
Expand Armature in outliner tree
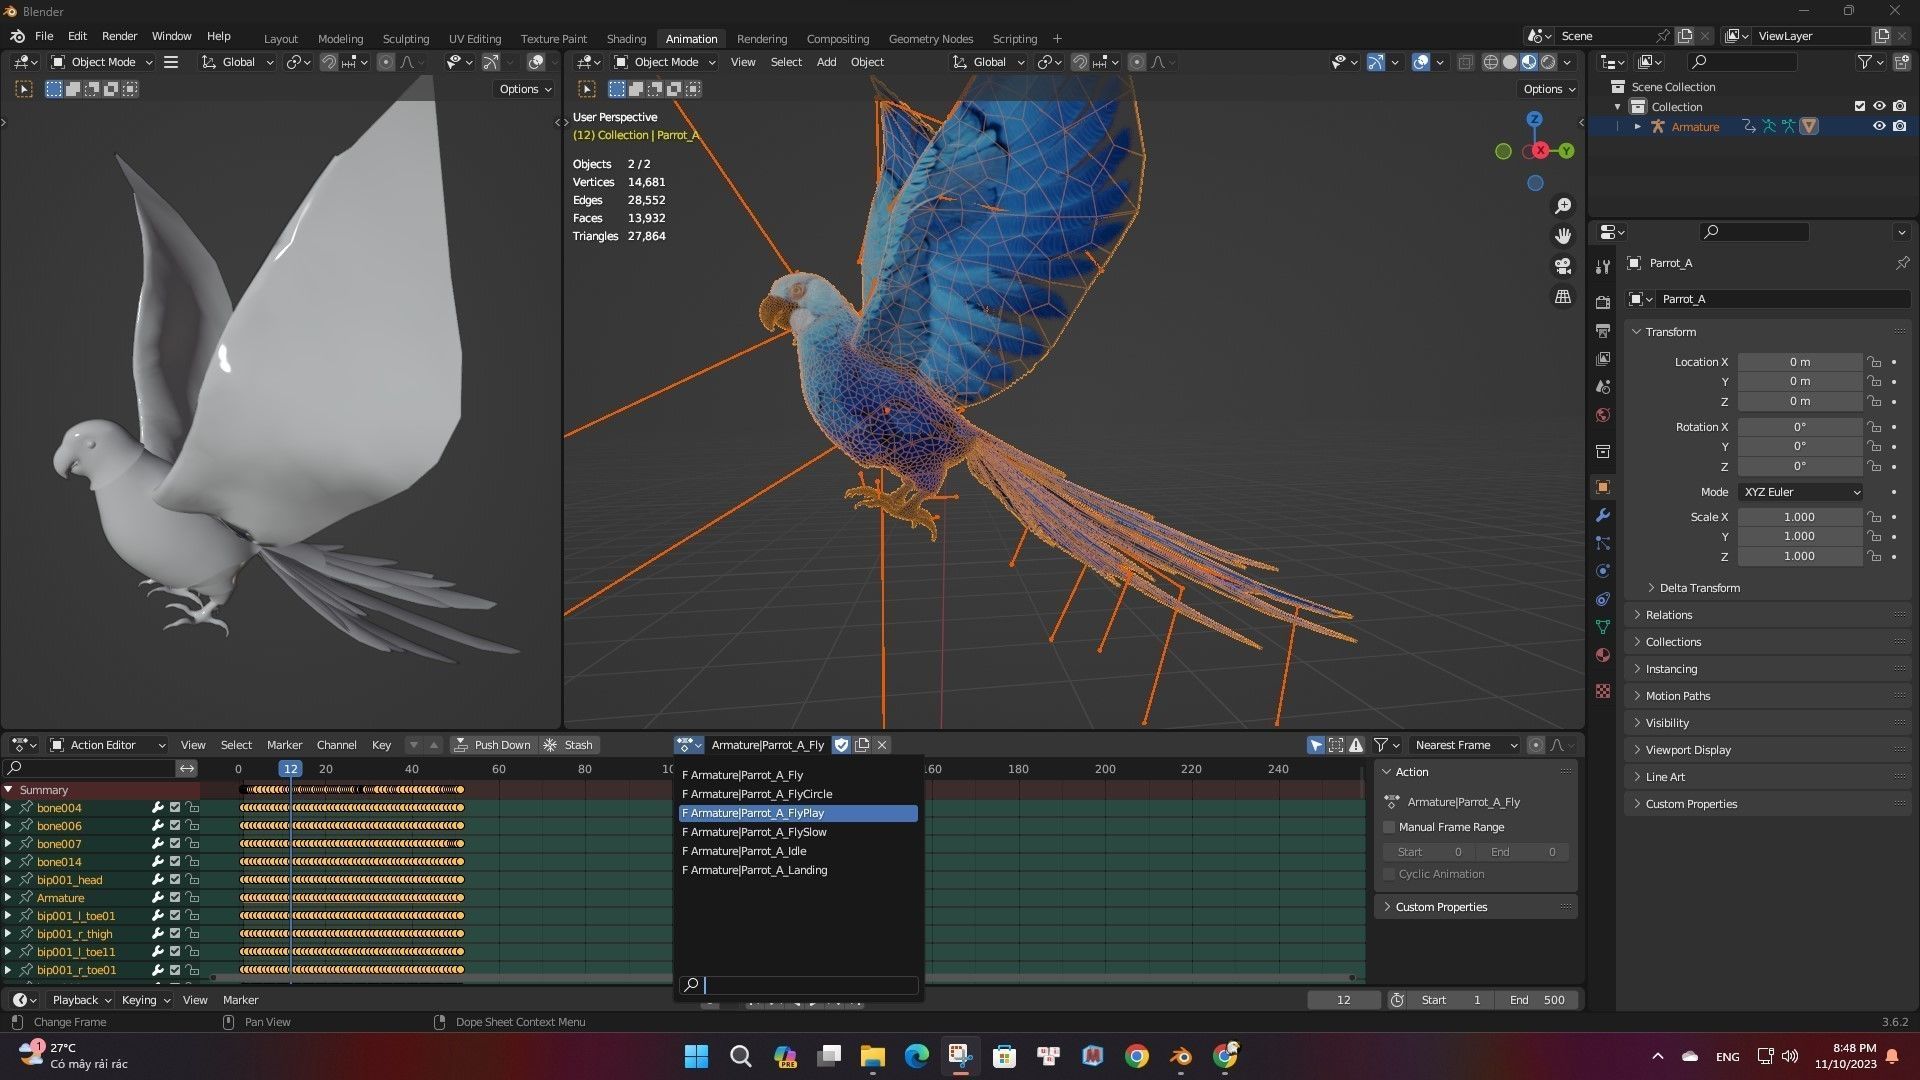click(1637, 126)
